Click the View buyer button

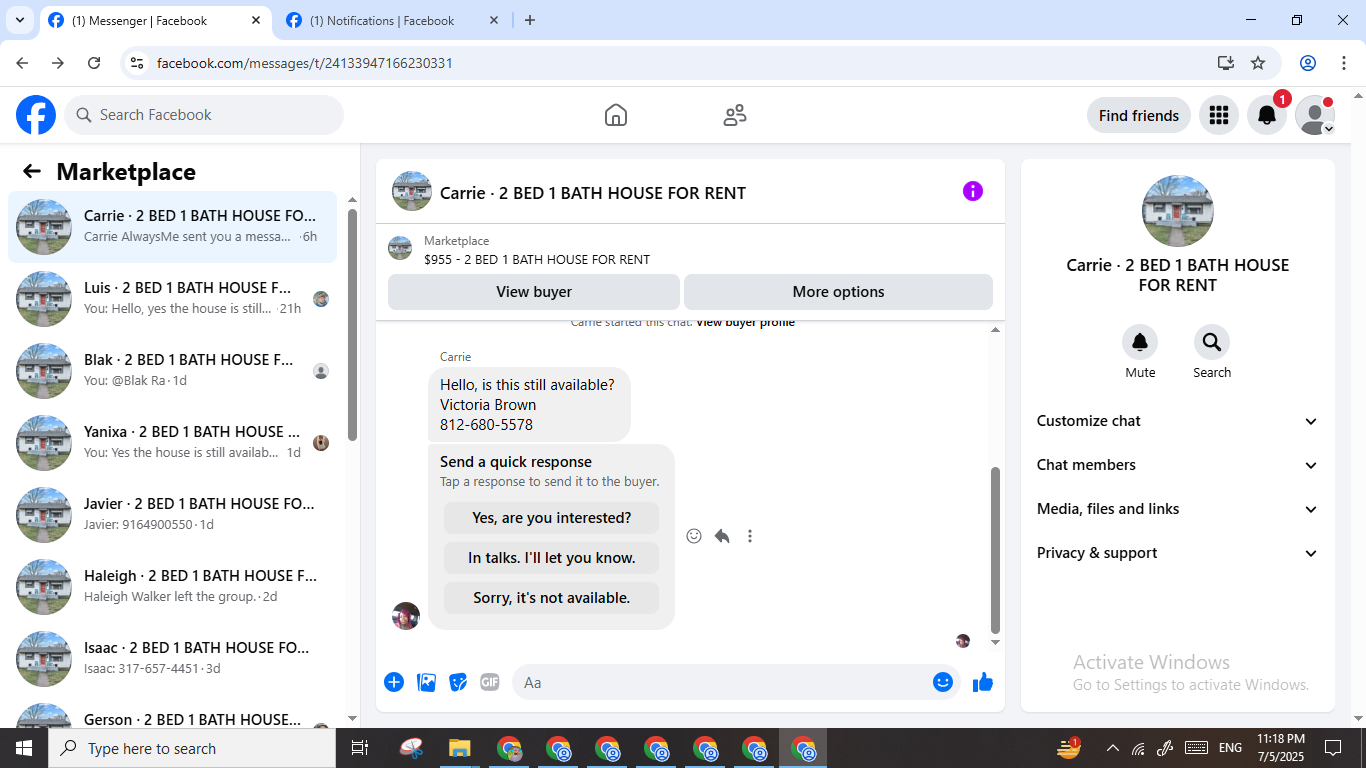pos(534,292)
